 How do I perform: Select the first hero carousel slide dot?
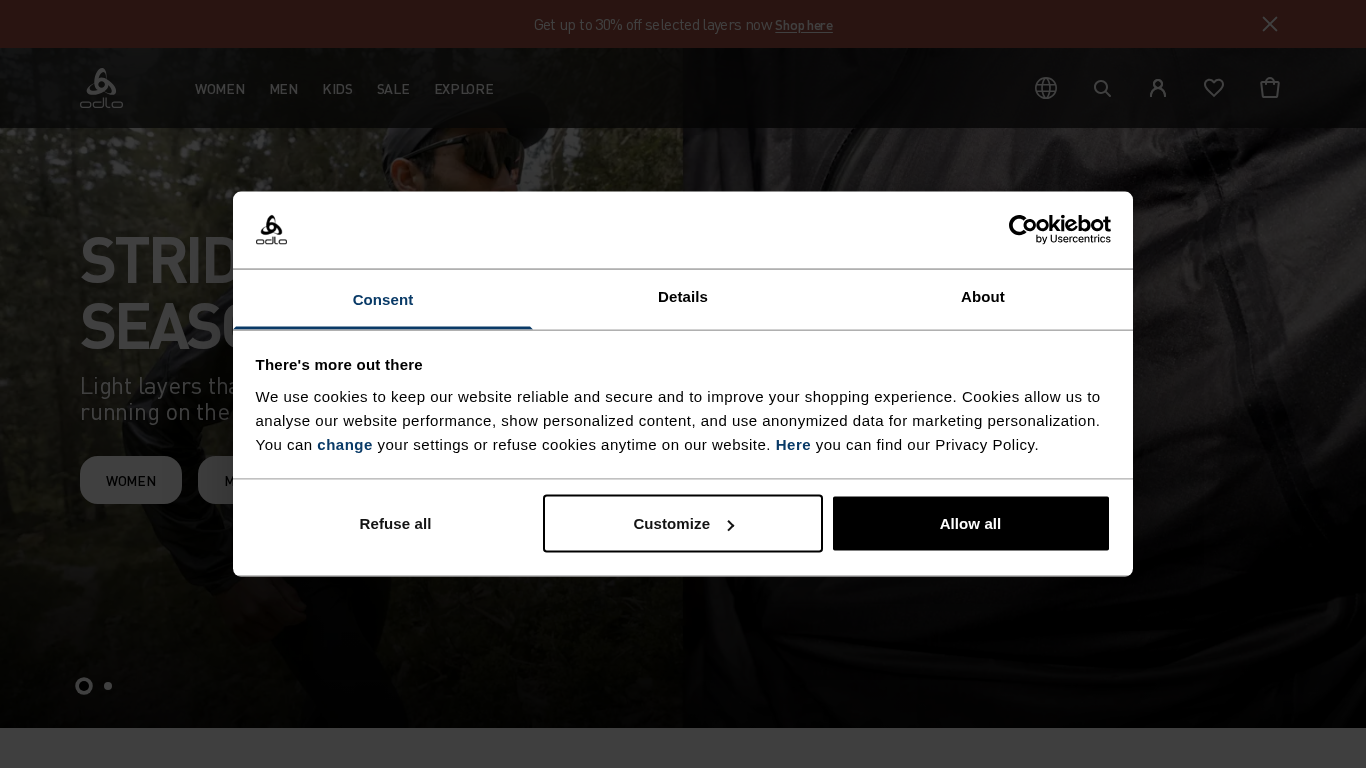[84, 686]
